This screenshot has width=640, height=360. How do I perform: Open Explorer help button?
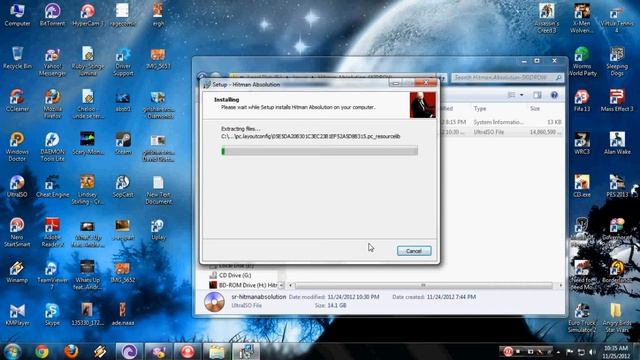pyautogui.click(x=554, y=95)
